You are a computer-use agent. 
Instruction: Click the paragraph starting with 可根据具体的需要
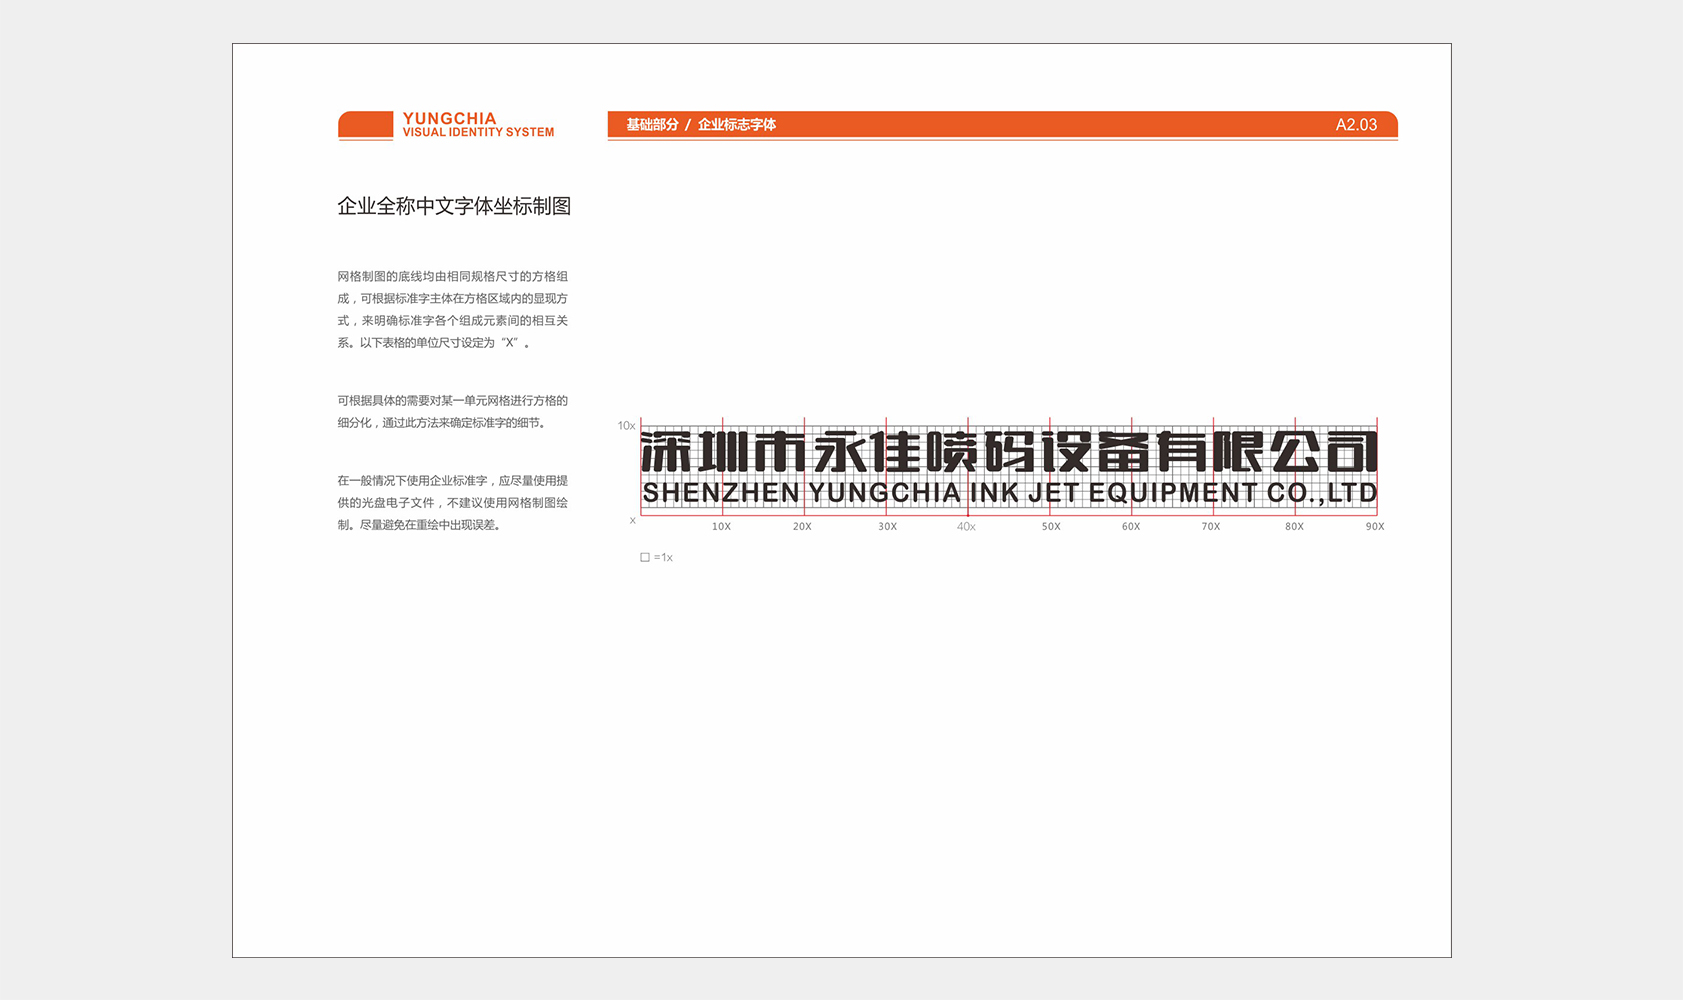pos(452,411)
